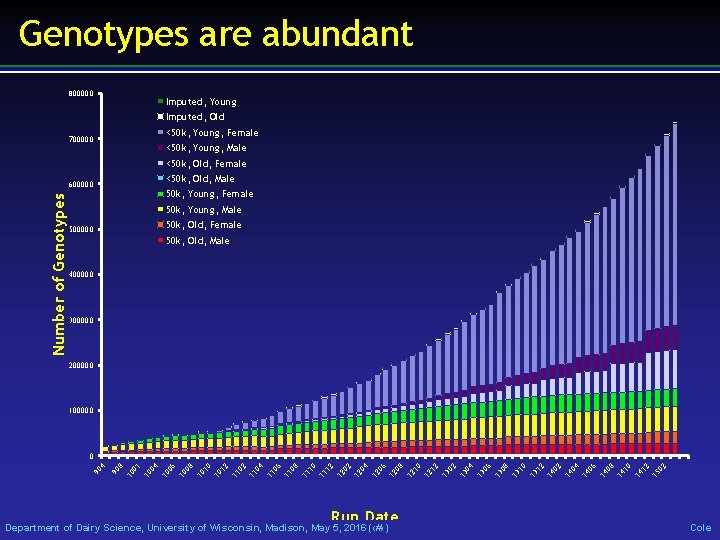Click the '50k, Old, Male' red legend swatch

coord(160,240)
